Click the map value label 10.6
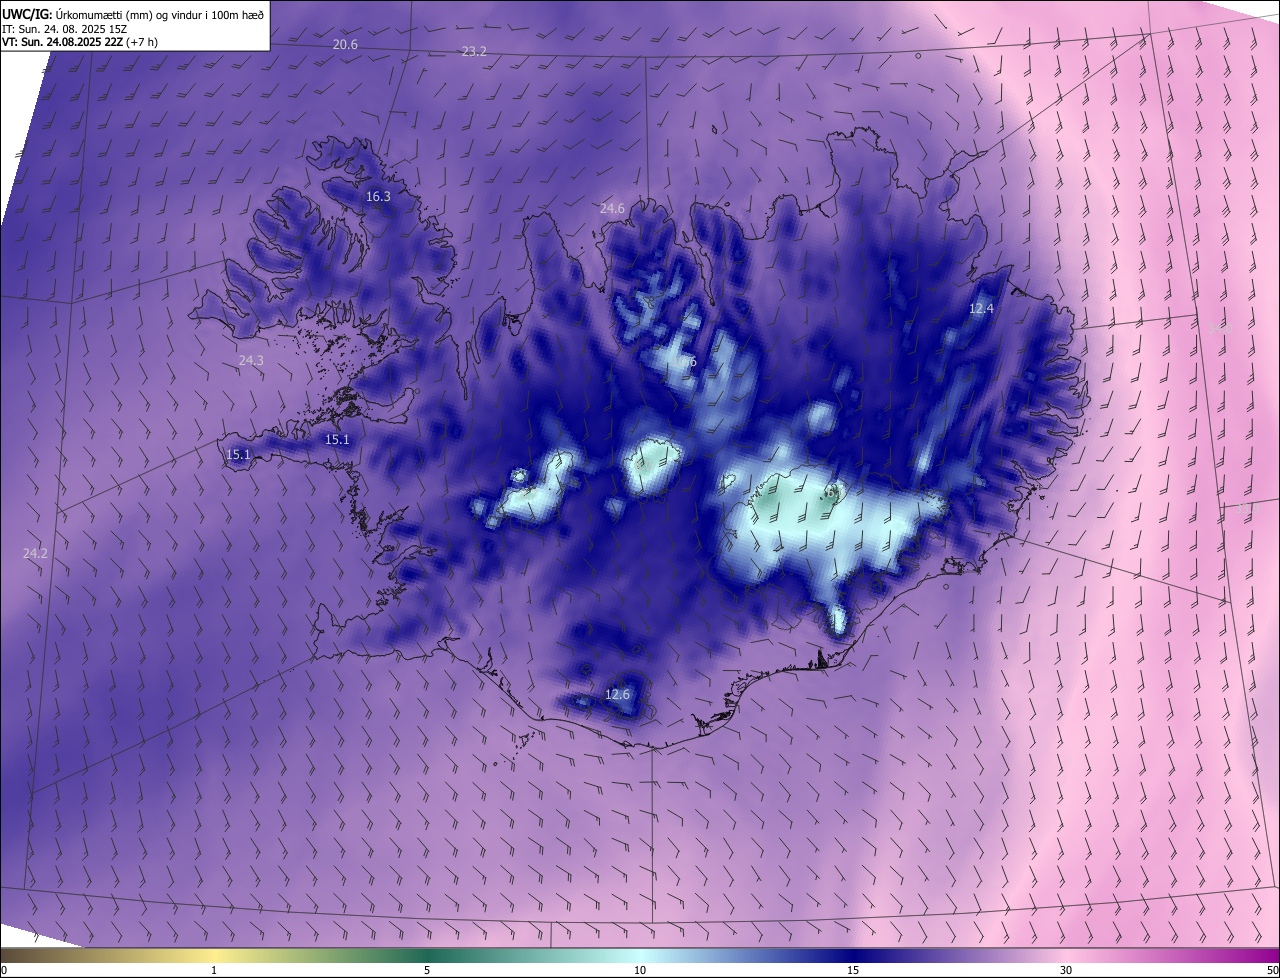 pyautogui.click(x=684, y=362)
